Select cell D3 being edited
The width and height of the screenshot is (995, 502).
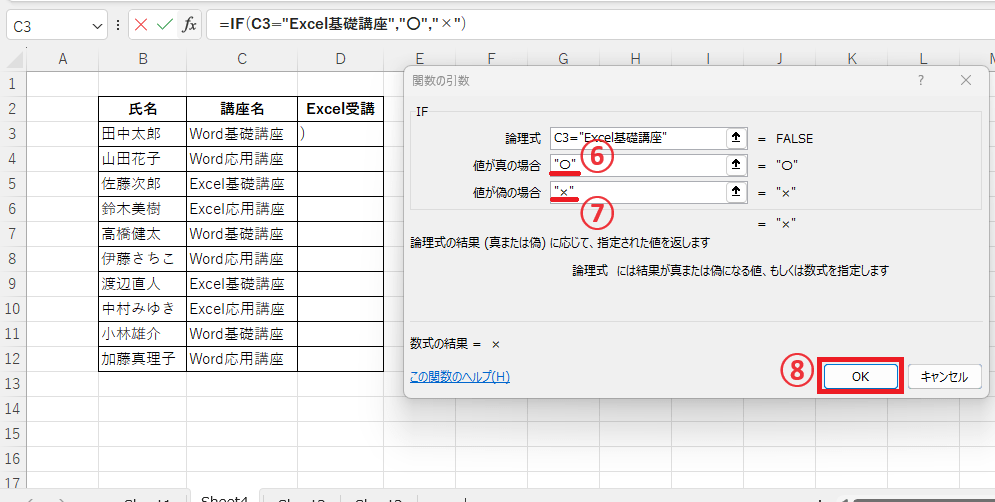click(x=341, y=134)
